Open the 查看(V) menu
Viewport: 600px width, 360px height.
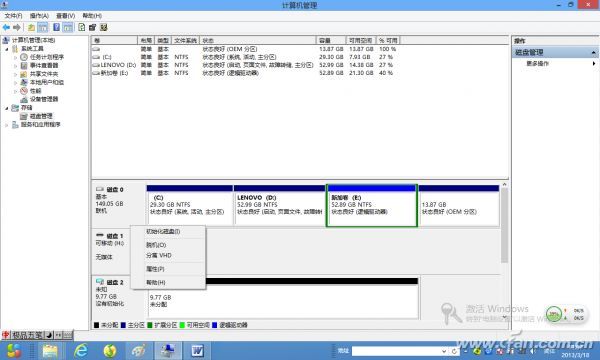click(x=65, y=16)
